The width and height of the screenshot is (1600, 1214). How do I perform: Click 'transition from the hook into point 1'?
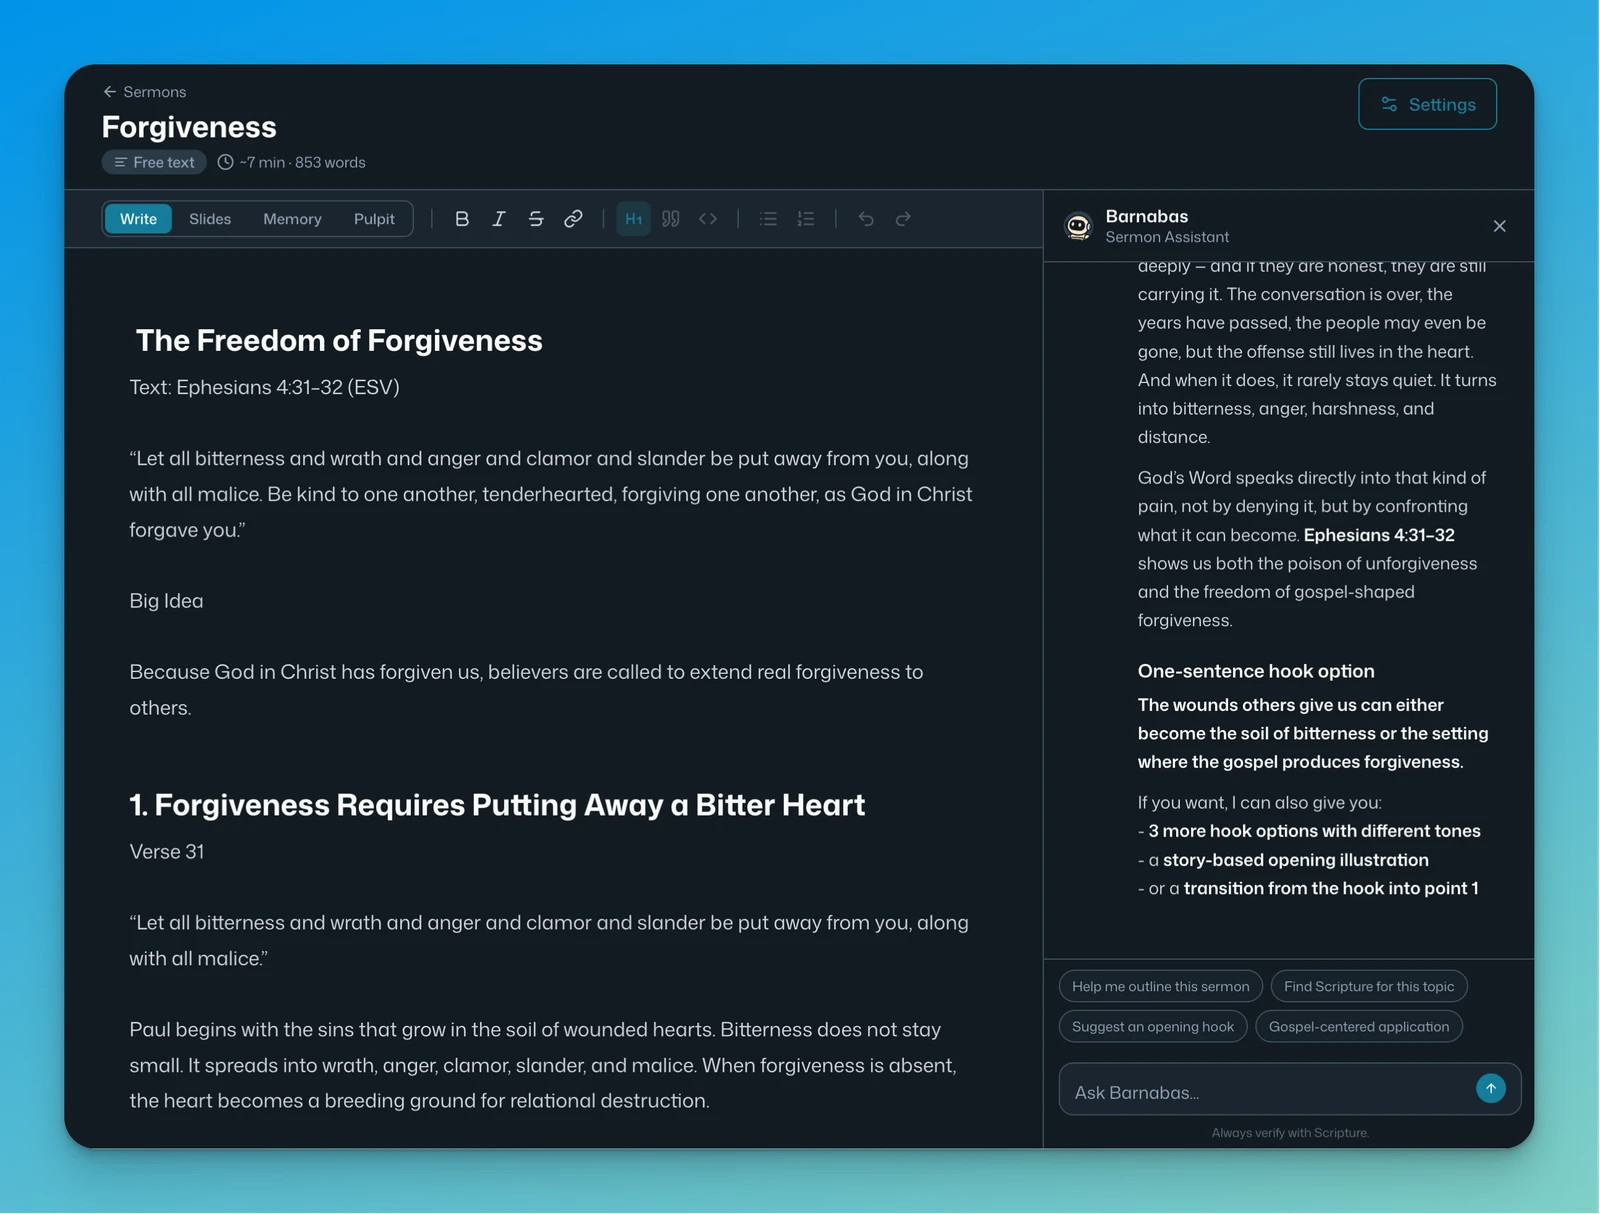click(1331, 888)
